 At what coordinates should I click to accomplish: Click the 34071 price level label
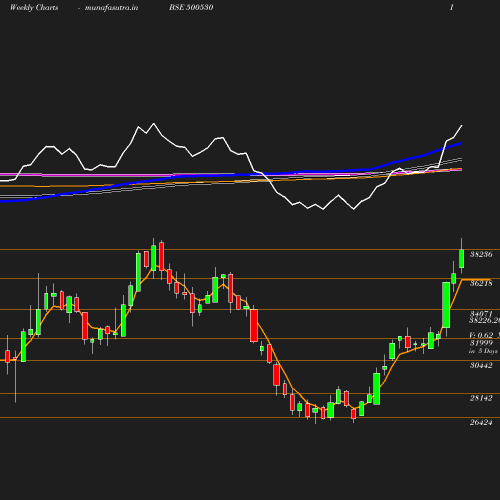[x=481, y=313]
